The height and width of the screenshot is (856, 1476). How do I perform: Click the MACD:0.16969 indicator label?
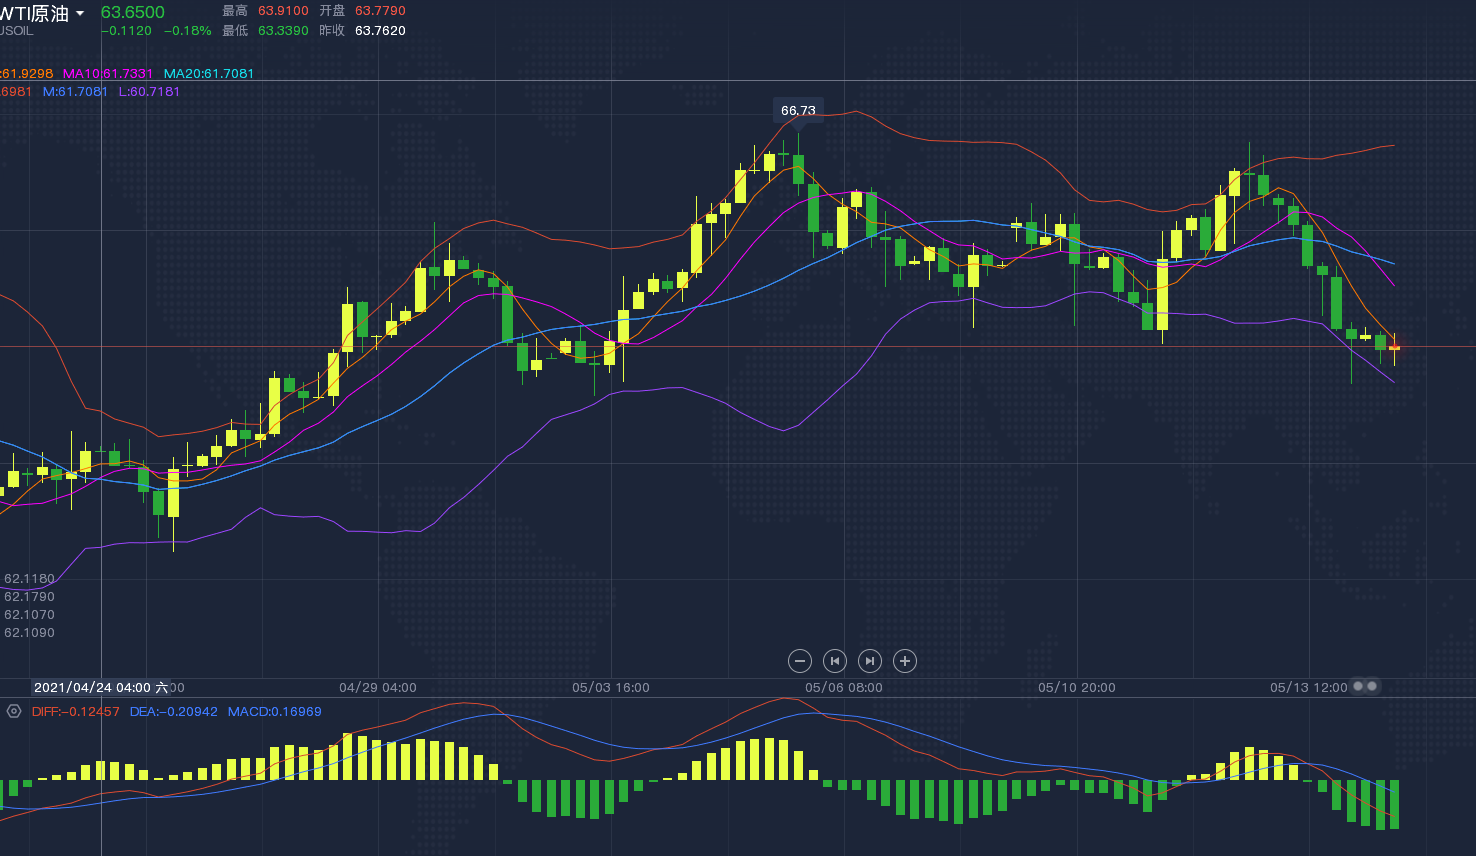click(275, 712)
